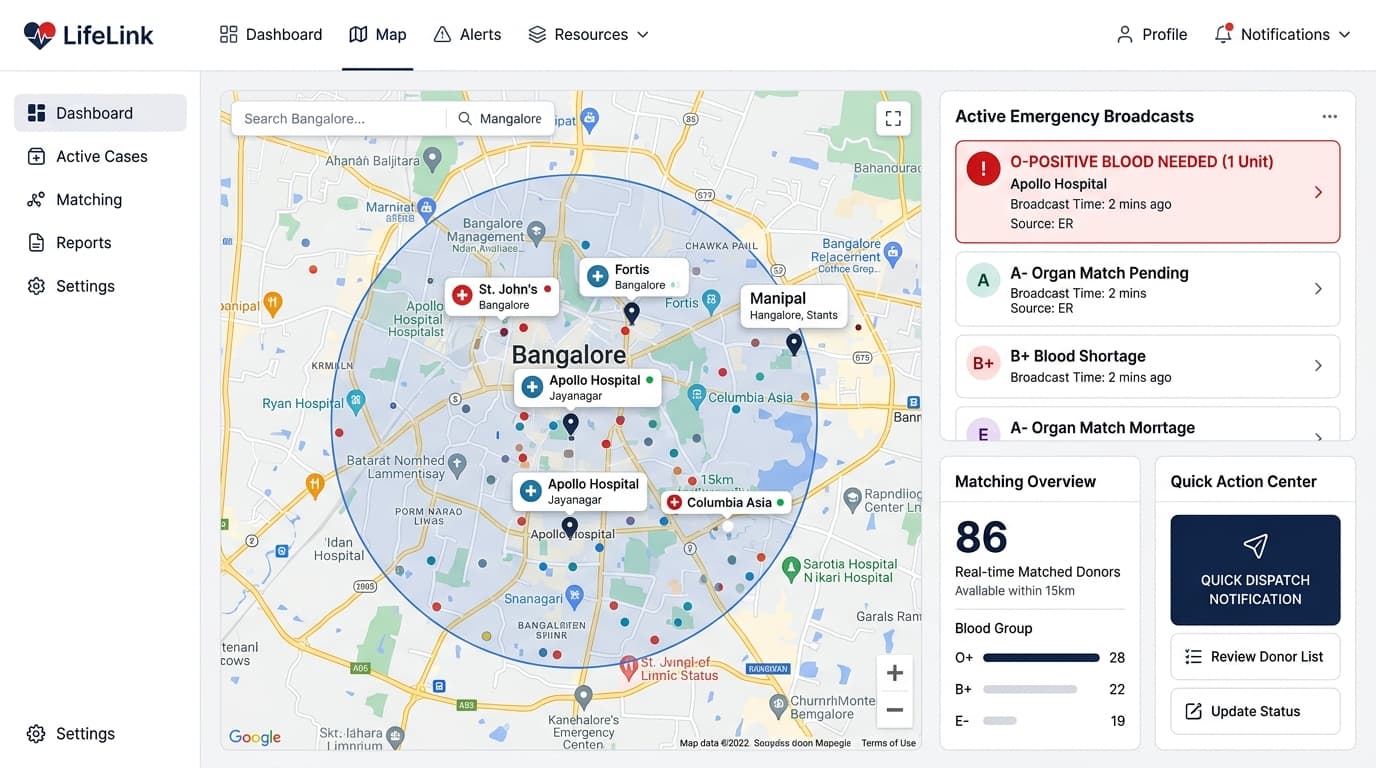This screenshot has height=768, width=1376.
Task: Select the Columbia Asia hospital map card
Action: tap(726, 502)
